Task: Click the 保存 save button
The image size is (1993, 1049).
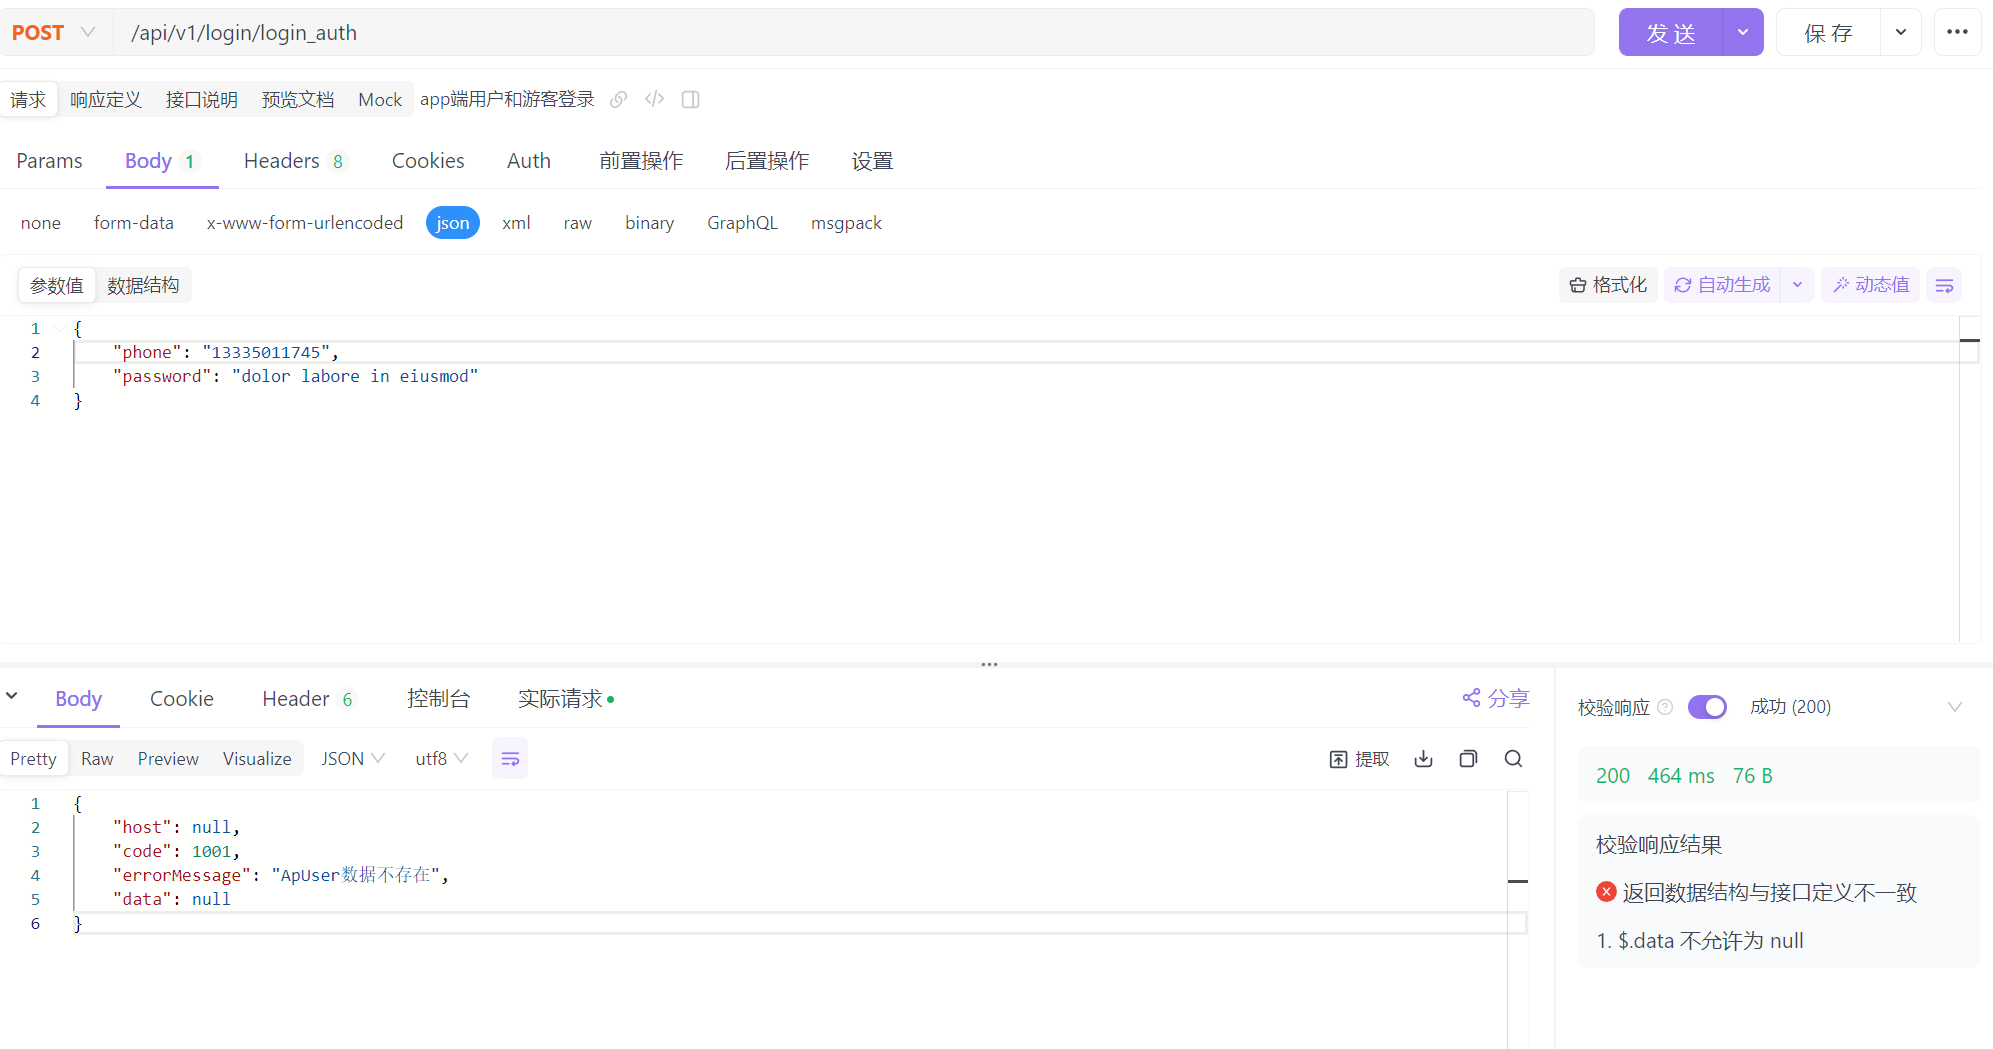Action: click(1828, 32)
